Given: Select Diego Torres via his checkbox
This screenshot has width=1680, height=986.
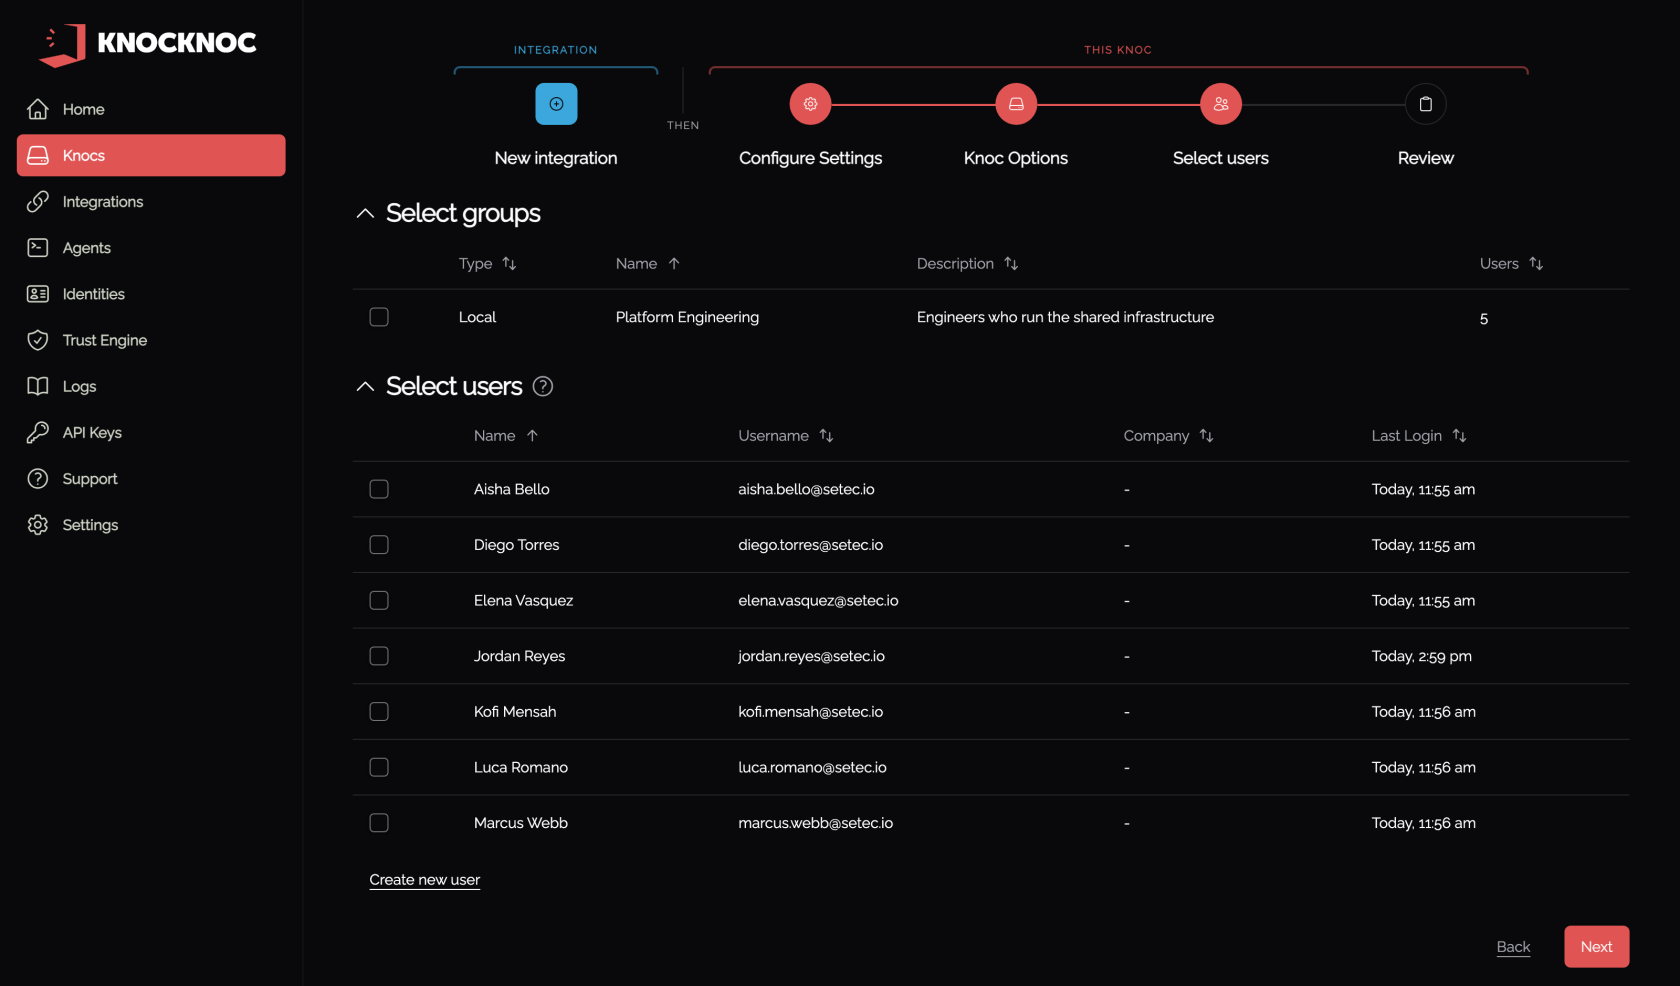Looking at the screenshot, I should pos(379,545).
